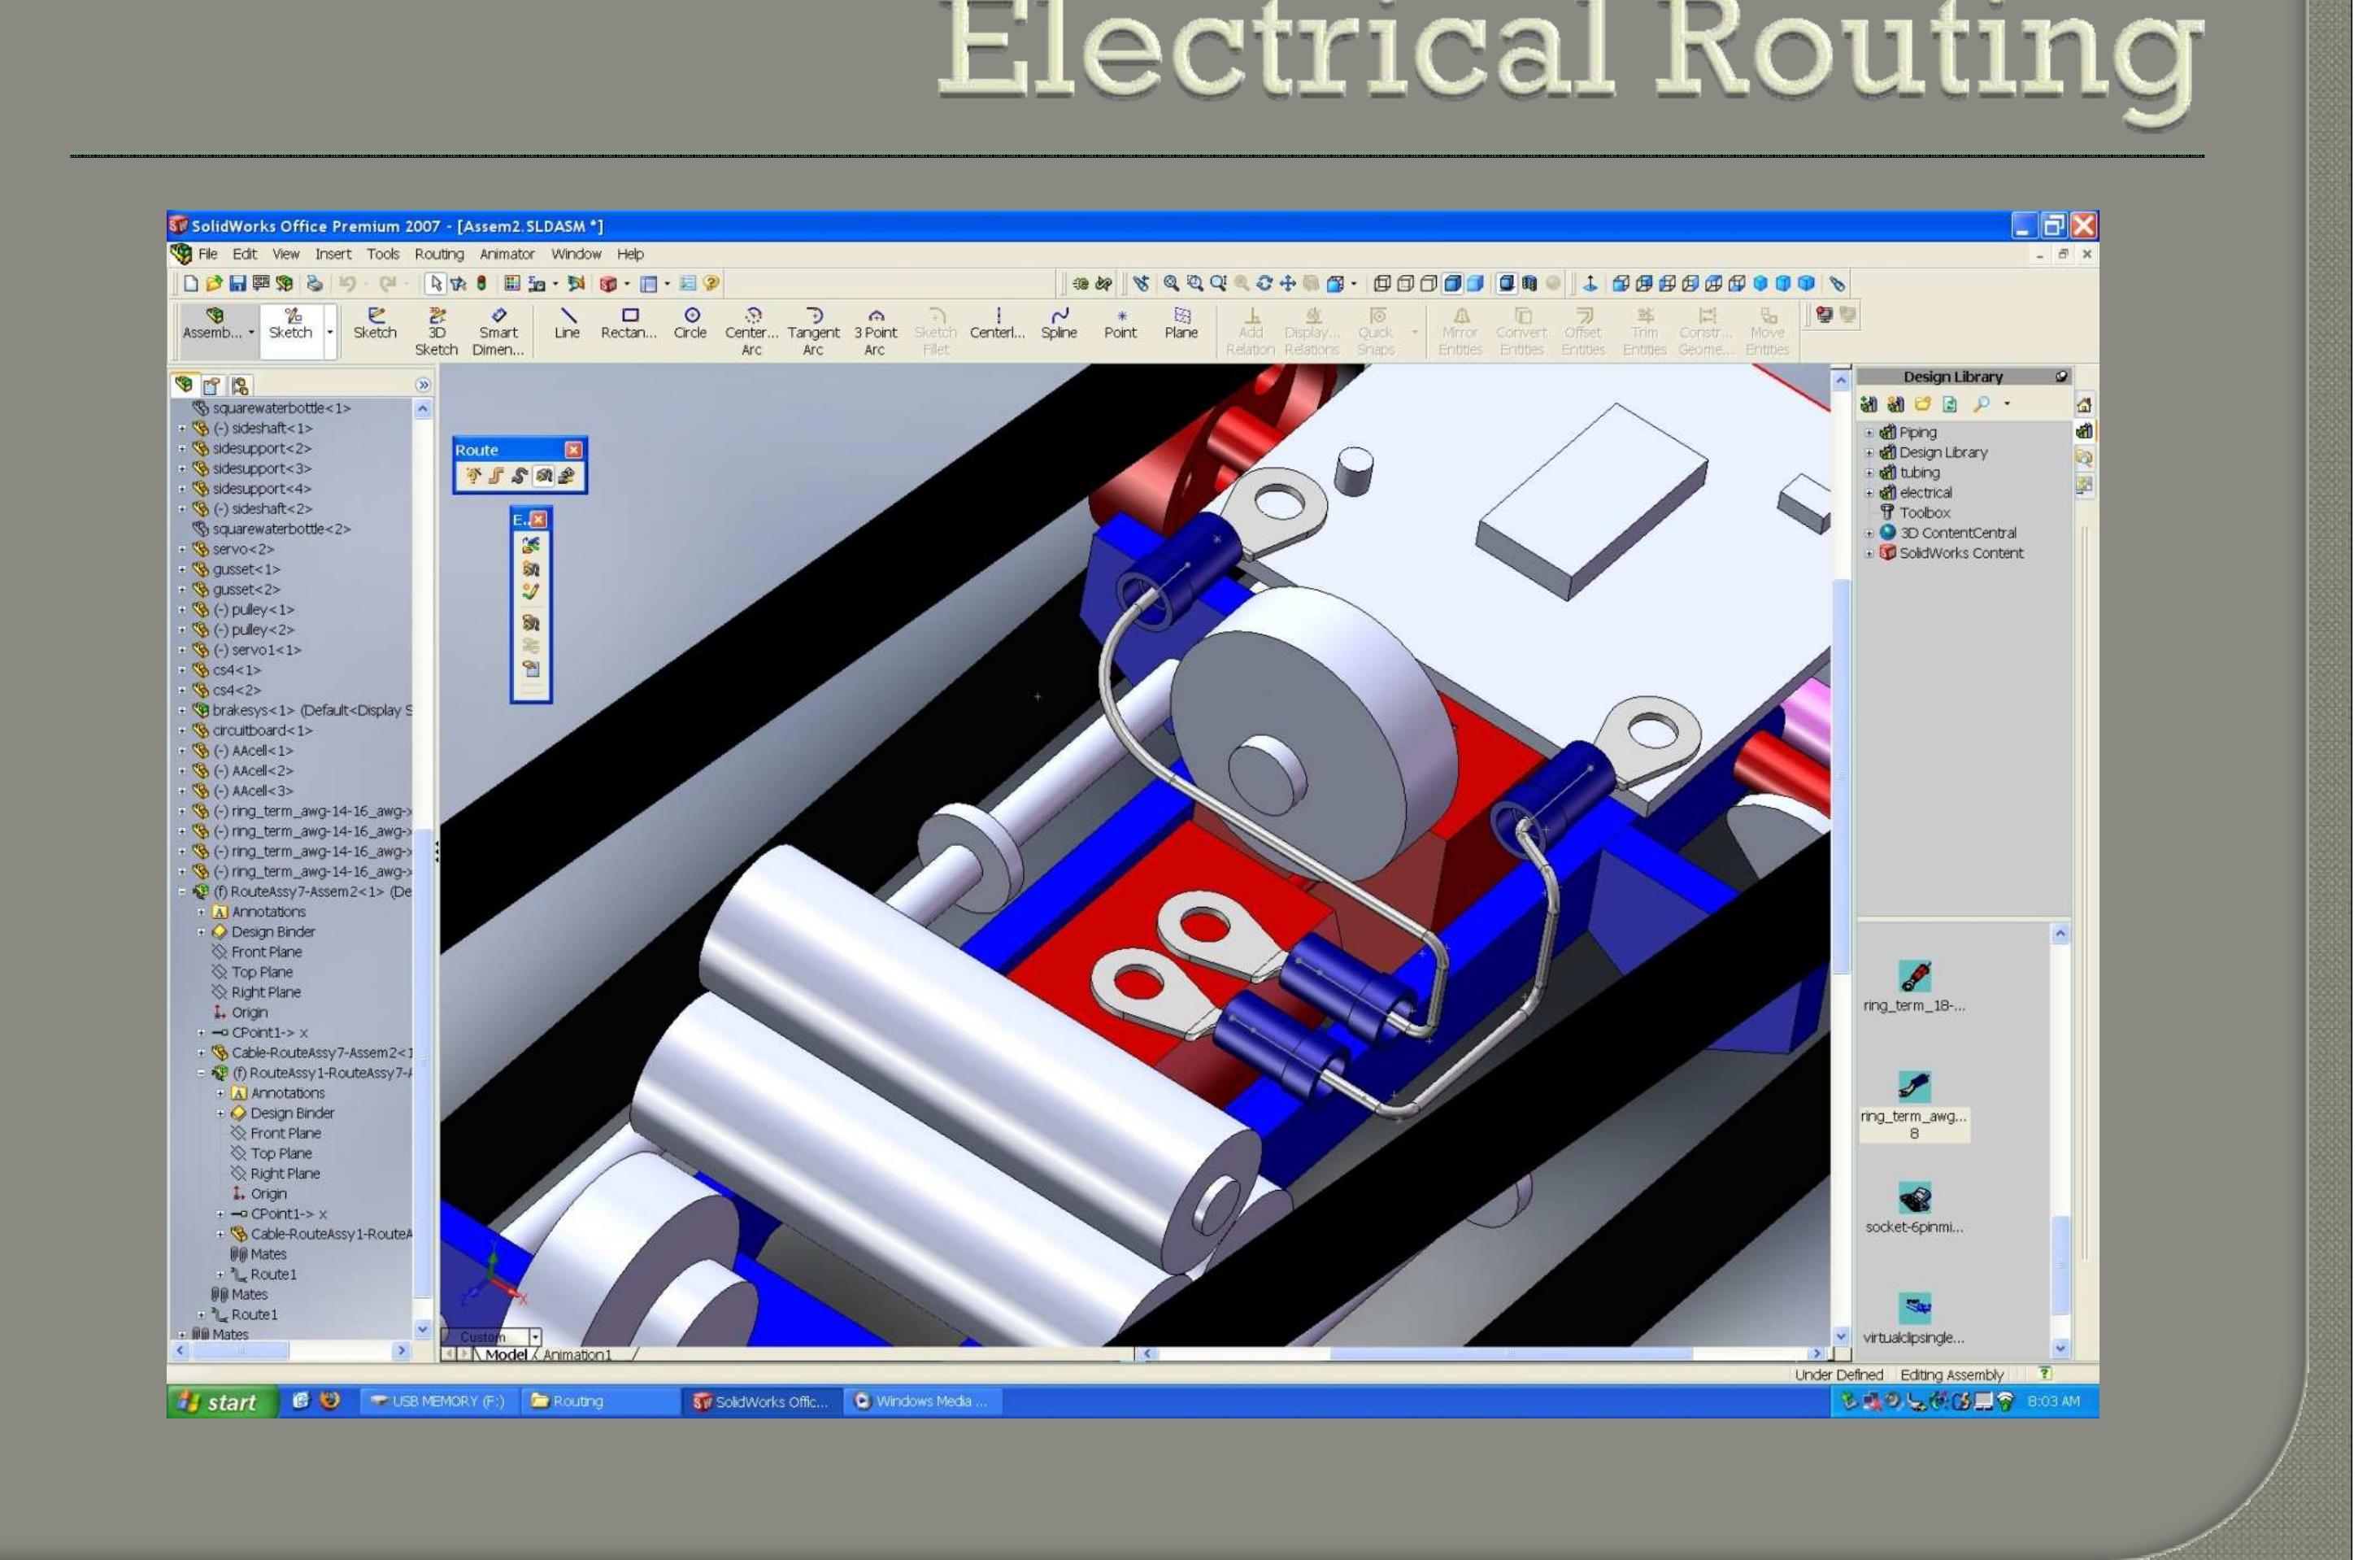The image size is (2380, 1560).
Task: Open the Sketch button dropdown arrow
Action: [330, 332]
